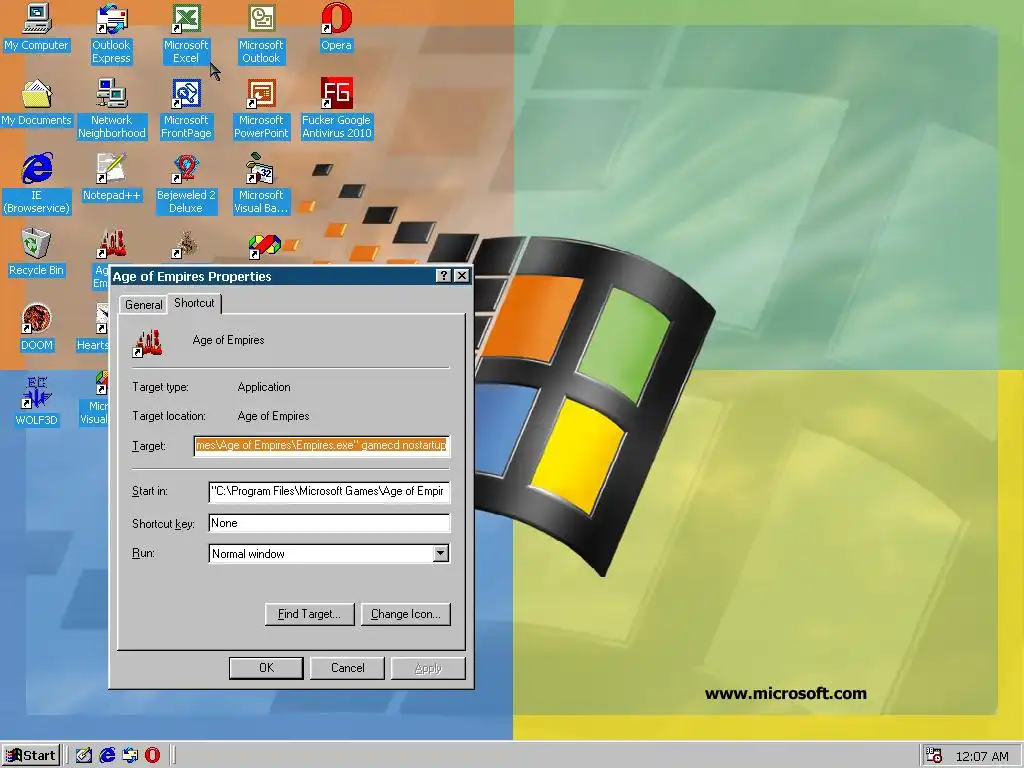Select the brown shortcut icon beside Age of Empires
The image size is (1024, 768).
point(186,245)
